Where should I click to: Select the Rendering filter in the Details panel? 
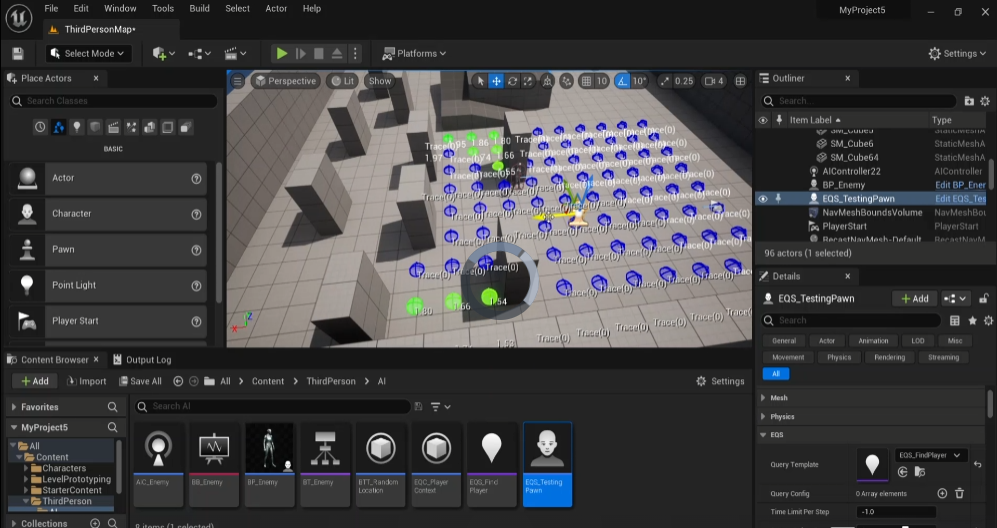(x=890, y=358)
